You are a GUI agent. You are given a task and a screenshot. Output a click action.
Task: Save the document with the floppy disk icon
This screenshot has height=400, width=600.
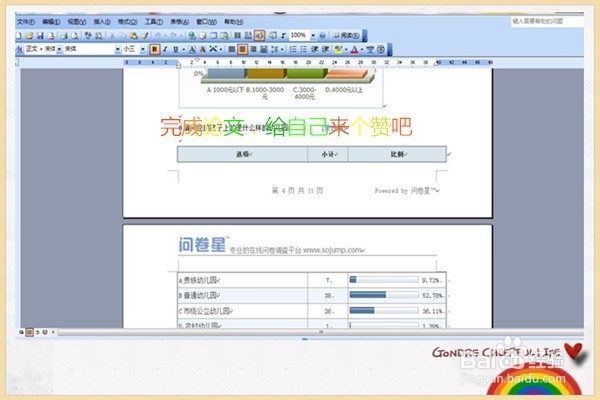(40, 36)
